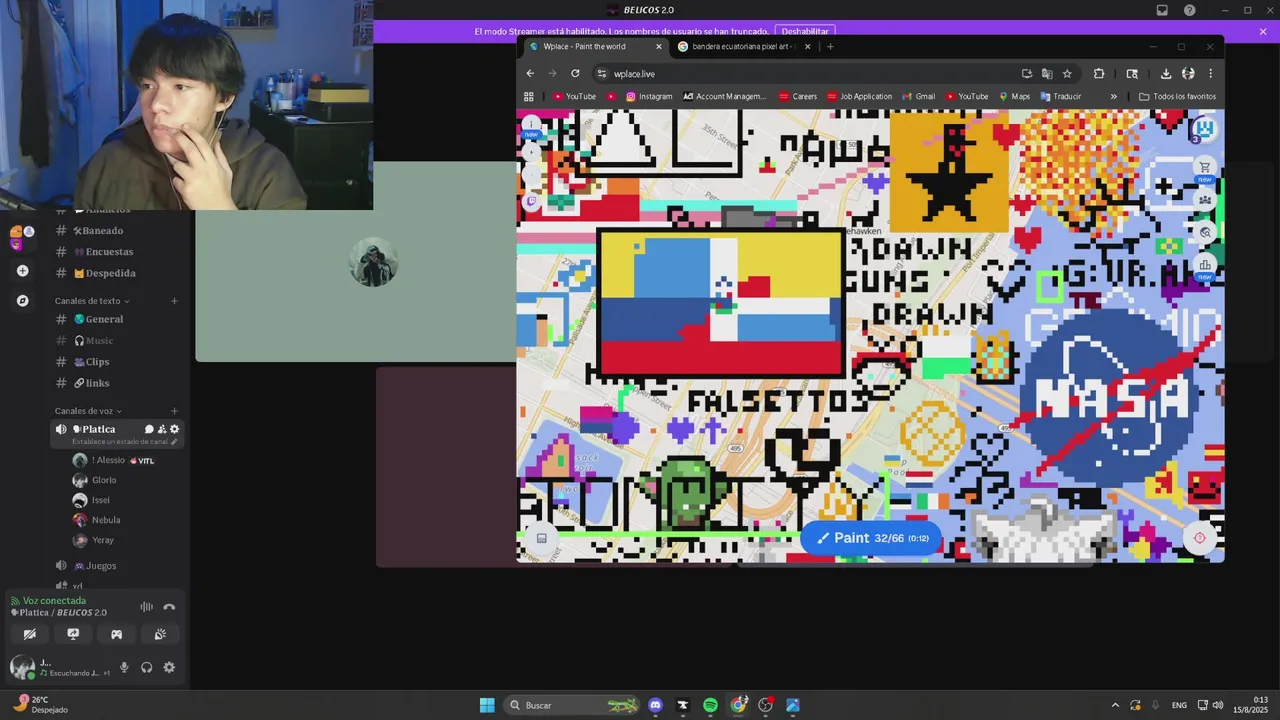Open the Gmail bookmark
The width and height of the screenshot is (1280, 720).
pos(918,96)
